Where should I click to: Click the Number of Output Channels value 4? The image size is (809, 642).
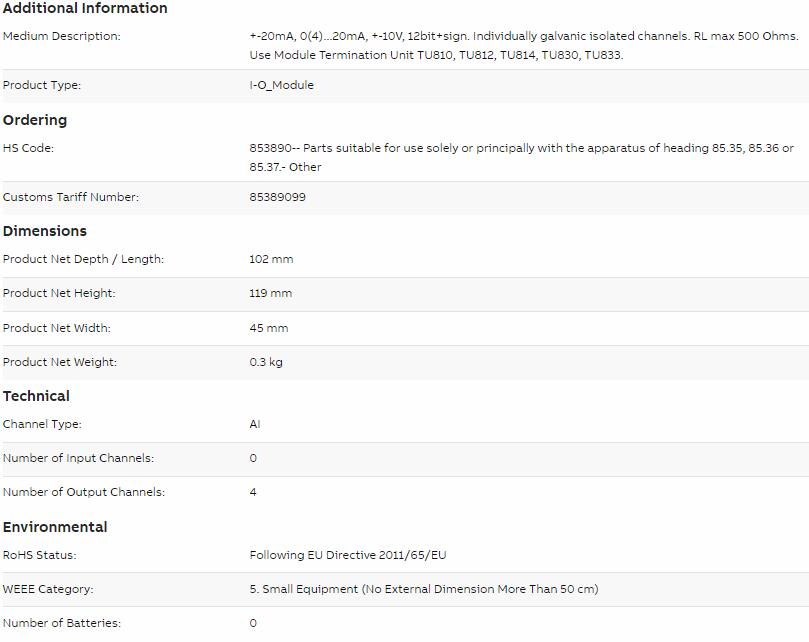253,492
